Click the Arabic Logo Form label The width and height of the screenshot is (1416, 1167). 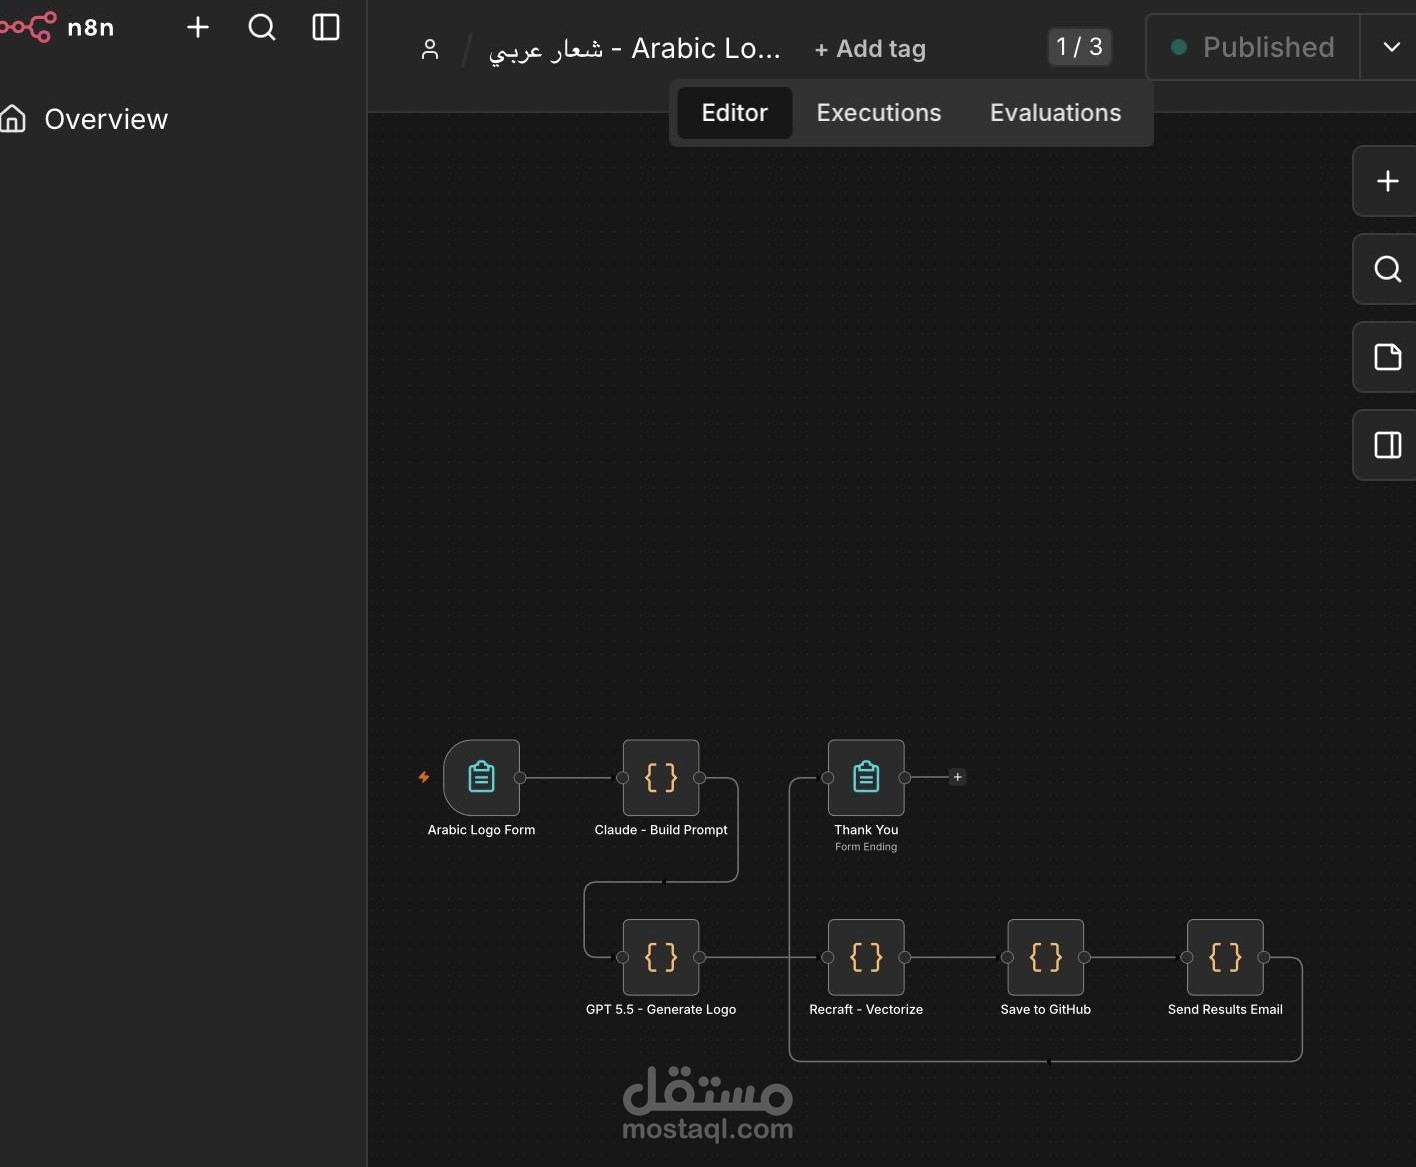coord(482,830)
